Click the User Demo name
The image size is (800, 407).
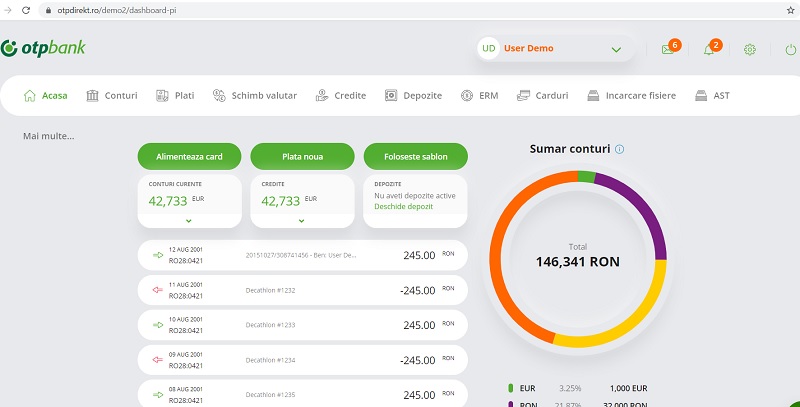(x=529, y=48)
